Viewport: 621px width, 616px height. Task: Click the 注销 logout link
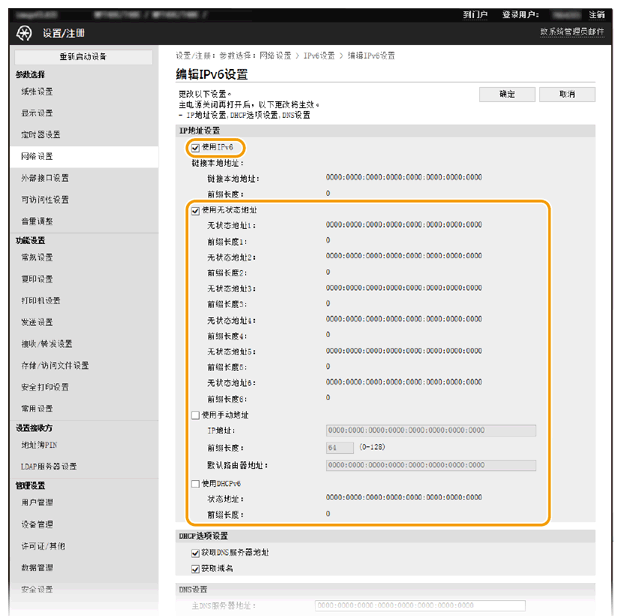(x=597, y=15)
